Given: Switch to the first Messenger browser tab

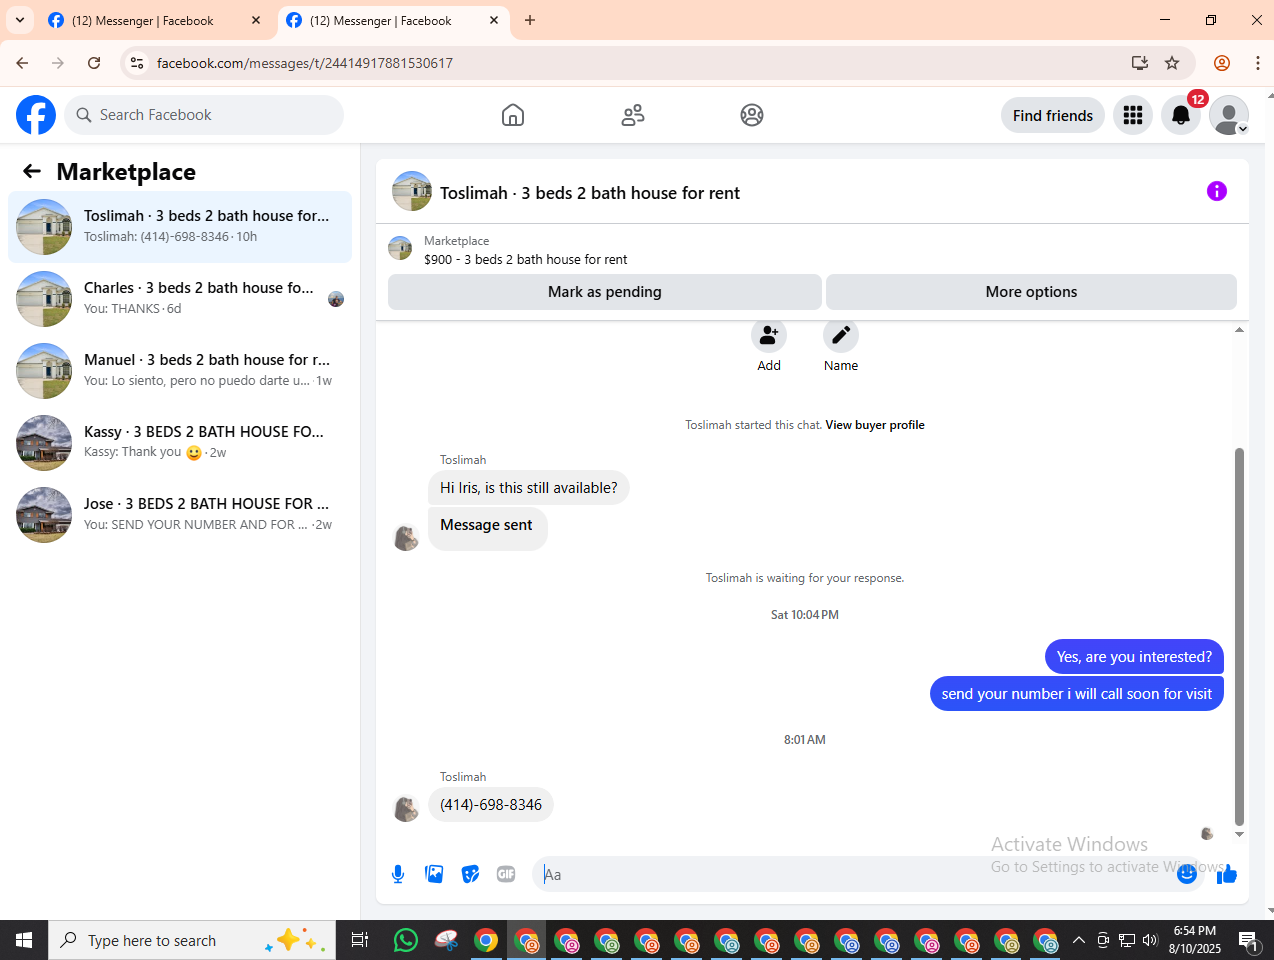Looking at the screenshot, I should (x=154, y=20).
